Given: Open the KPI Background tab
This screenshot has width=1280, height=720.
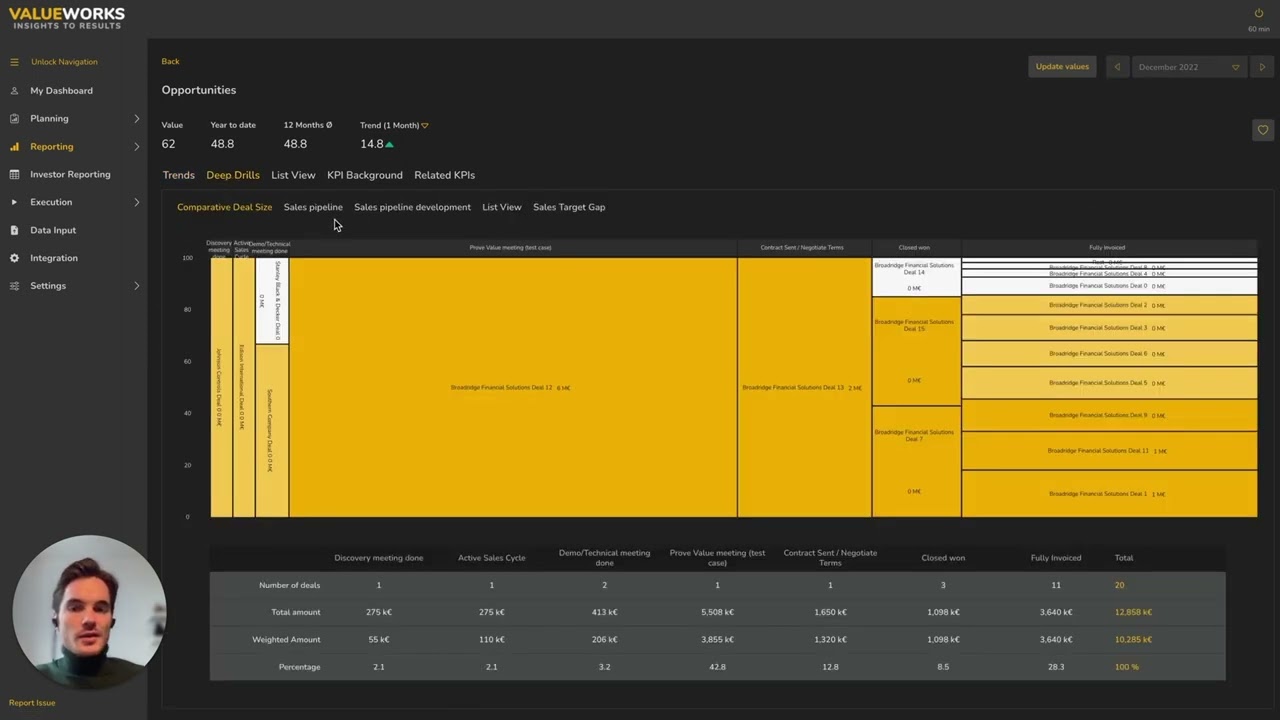Looking at the screenshot, I should click(x=365, y=175).
